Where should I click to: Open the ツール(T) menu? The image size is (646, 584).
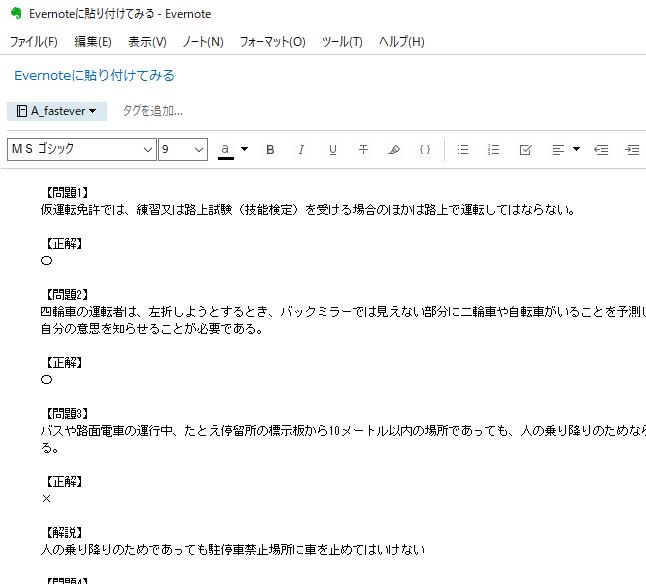coord(342,42)
